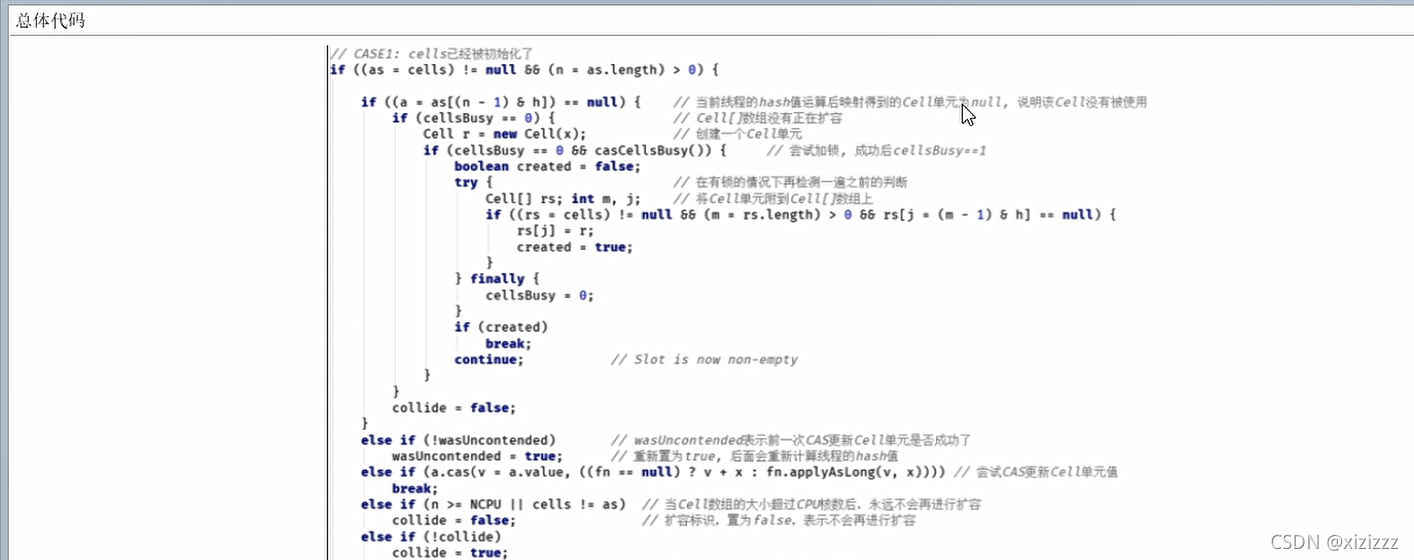Click the line "Cell[] rs; int m, j;"
The height and width of the screenshot is (560, 1414).
563,198
